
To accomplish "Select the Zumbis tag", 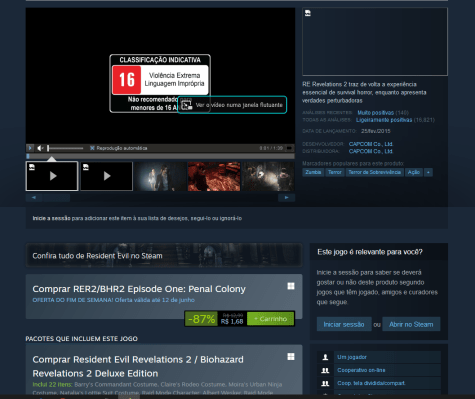I will pos(313,172).
